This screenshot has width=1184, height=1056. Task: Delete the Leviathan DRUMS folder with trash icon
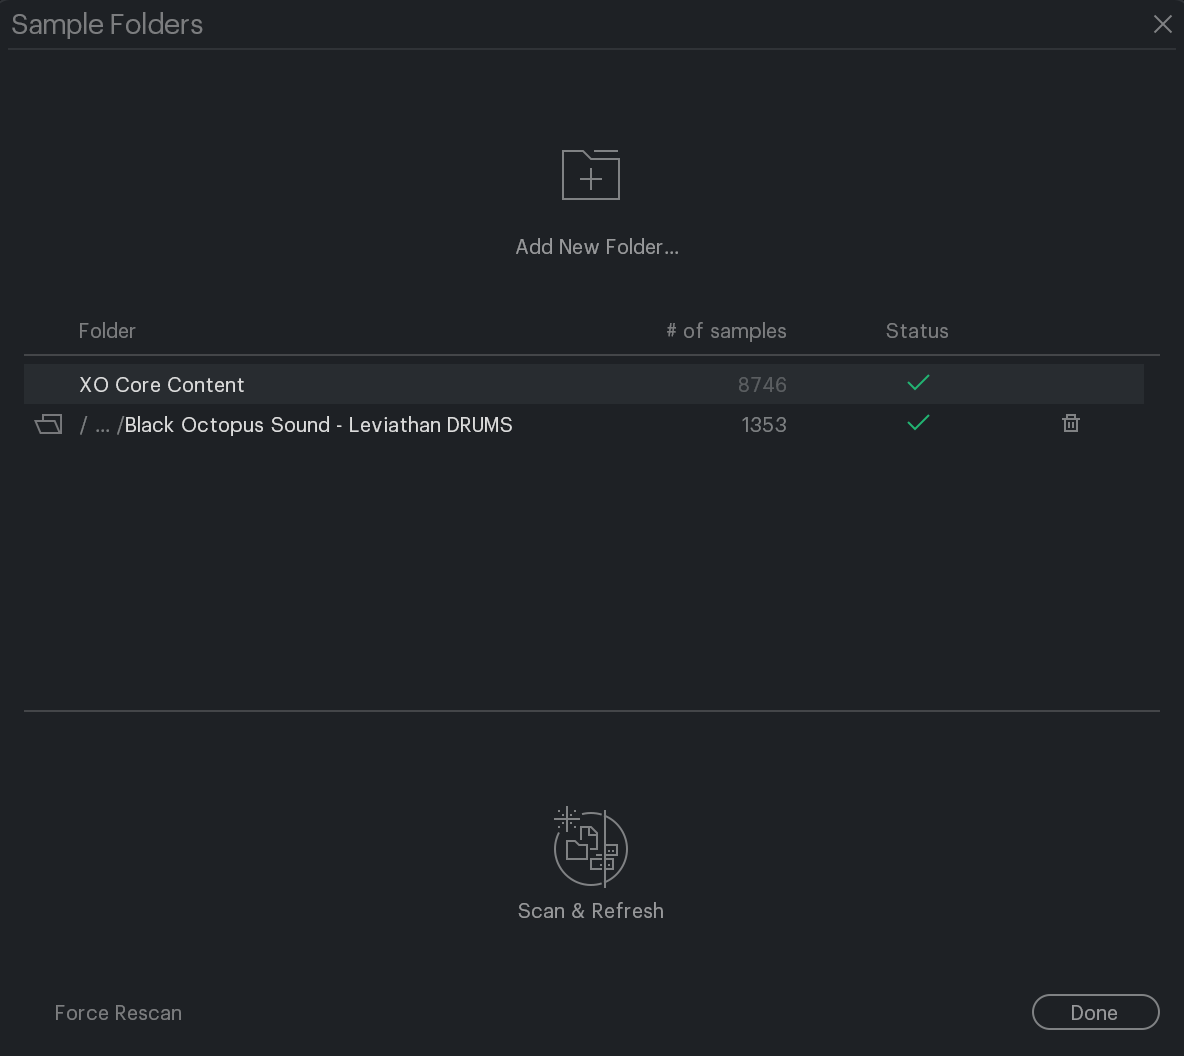tap(1071, 423)
